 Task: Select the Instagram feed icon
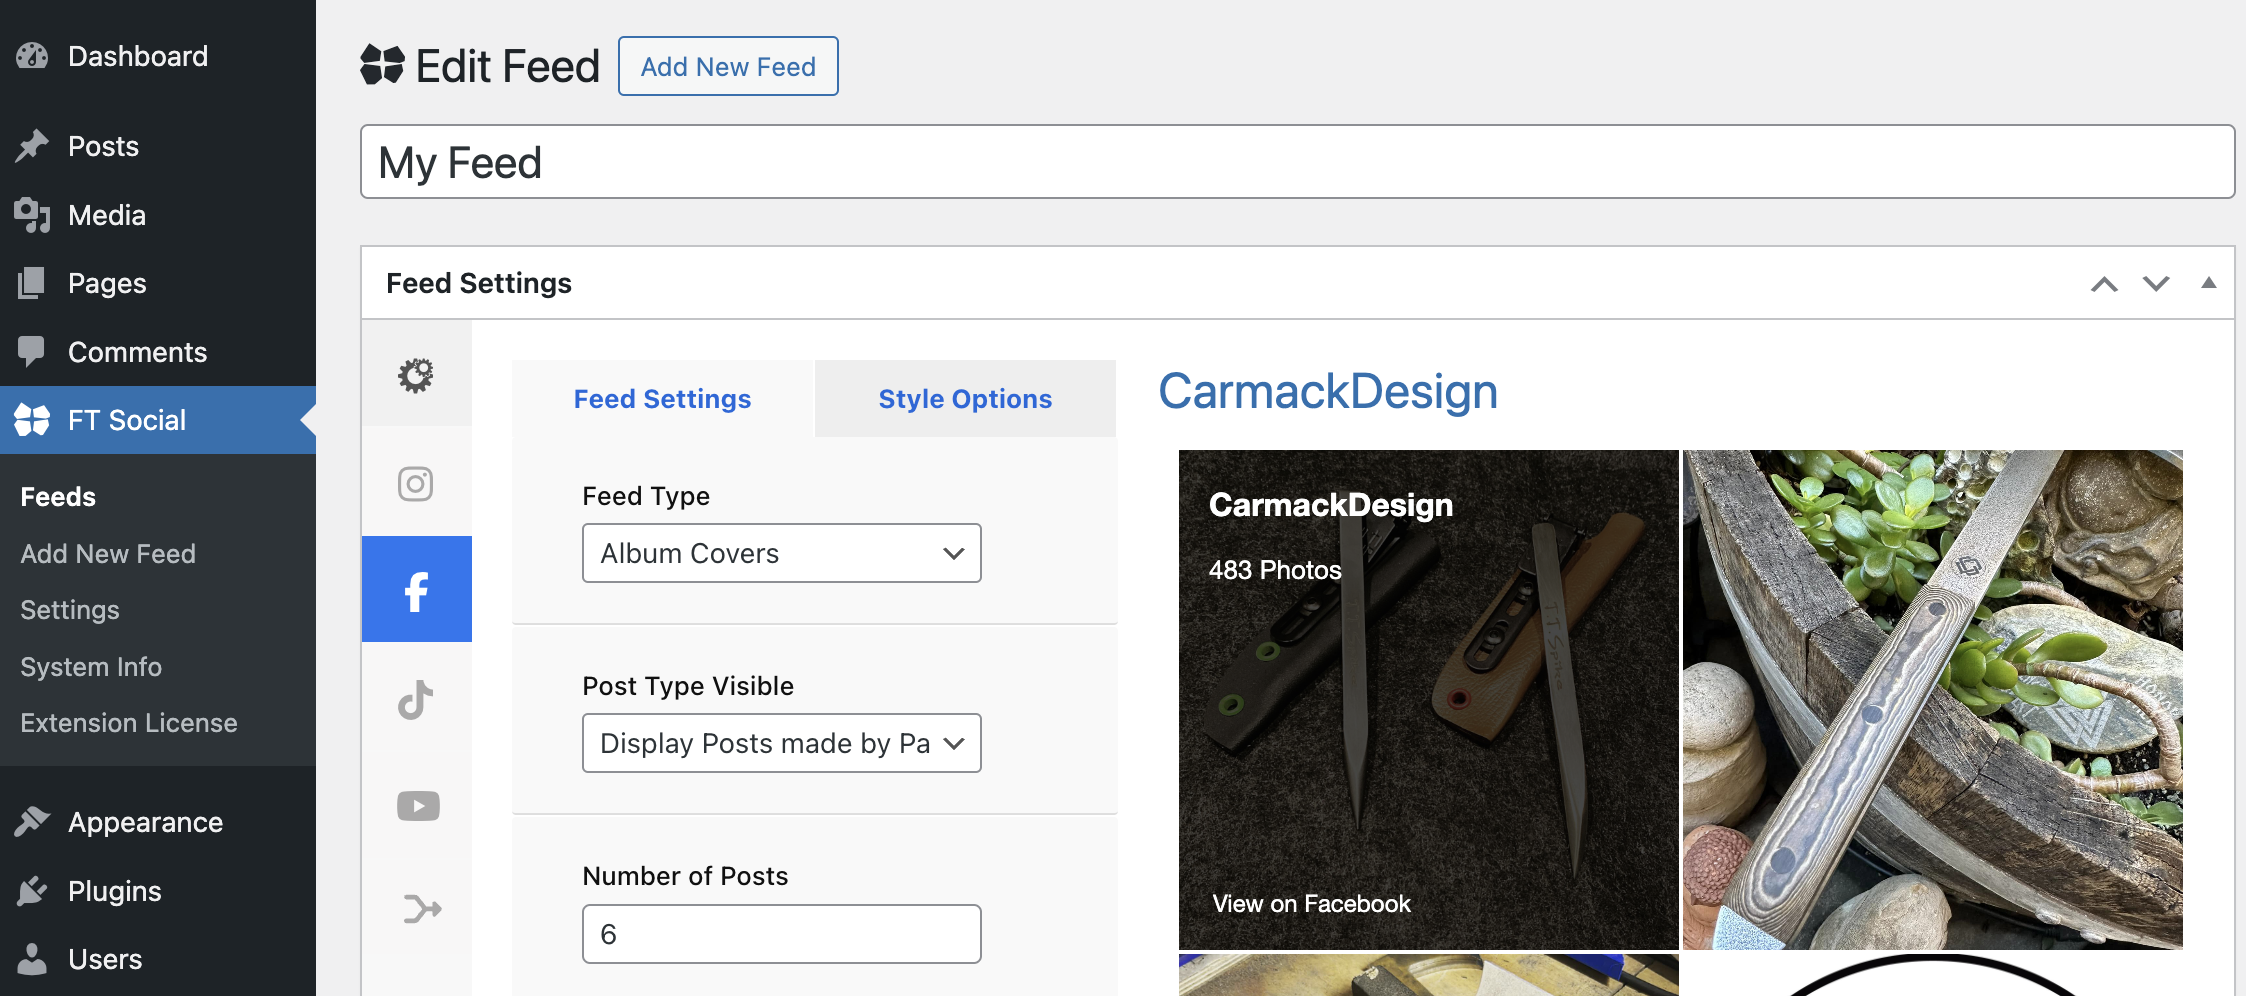(x=416, y=484)
